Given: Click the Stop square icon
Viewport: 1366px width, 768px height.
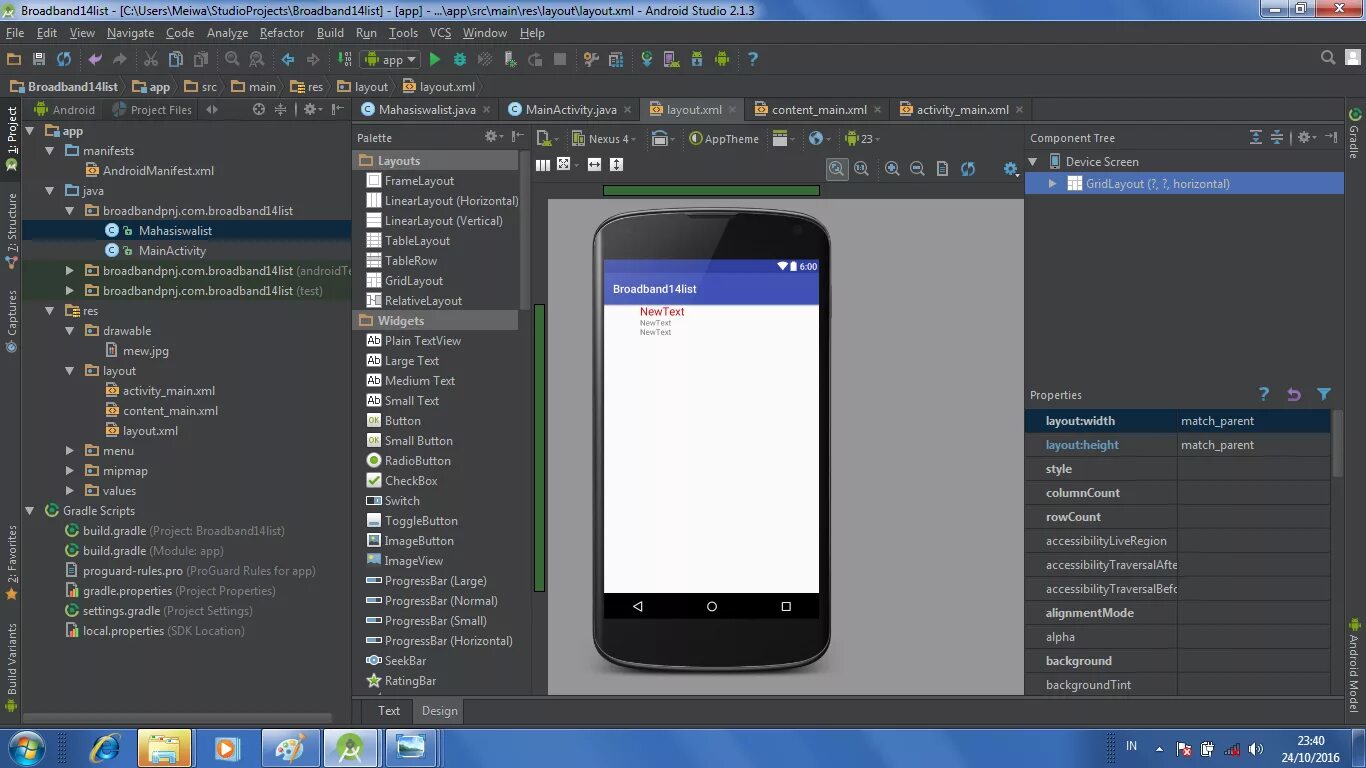Looking at the screenshot, I should point(560,59).
